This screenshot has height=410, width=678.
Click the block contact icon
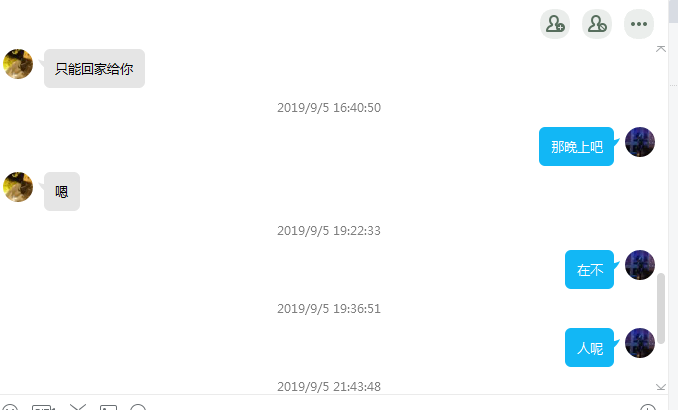click(x=597, y=24)
